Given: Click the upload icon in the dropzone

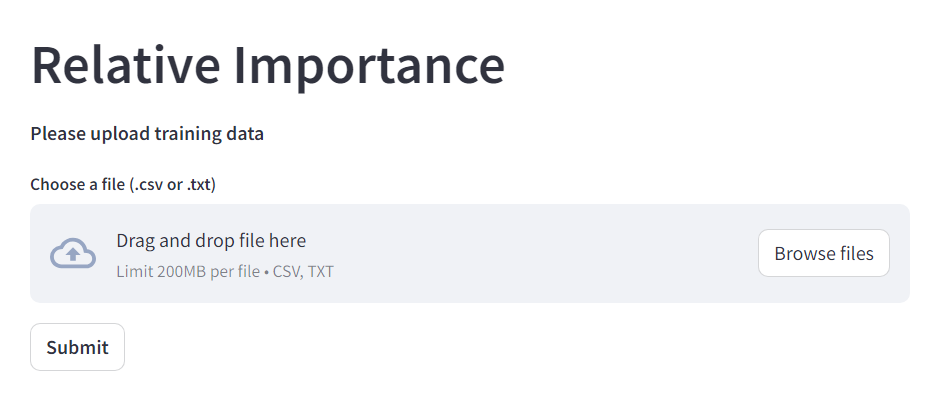Looking at the screenshot, I should point(73,254).
